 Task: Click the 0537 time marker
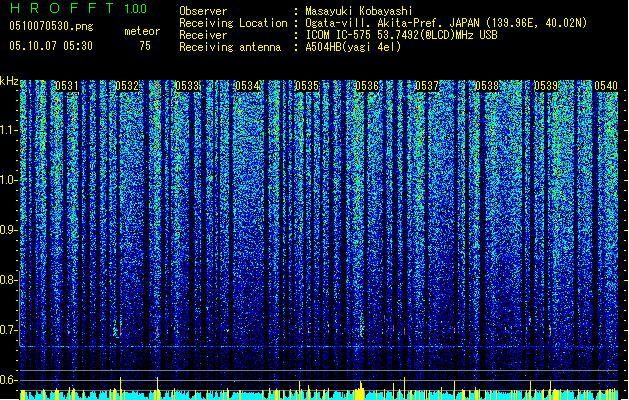coord(427,86)
